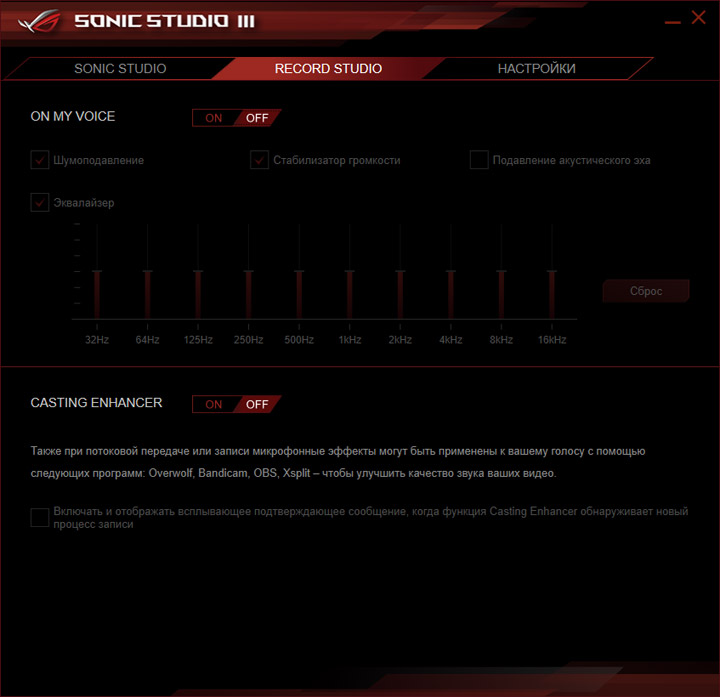720x697 pixels.
Task: Turn ON the Casting Enhancer switch
Action: click(x=214, y=405)
